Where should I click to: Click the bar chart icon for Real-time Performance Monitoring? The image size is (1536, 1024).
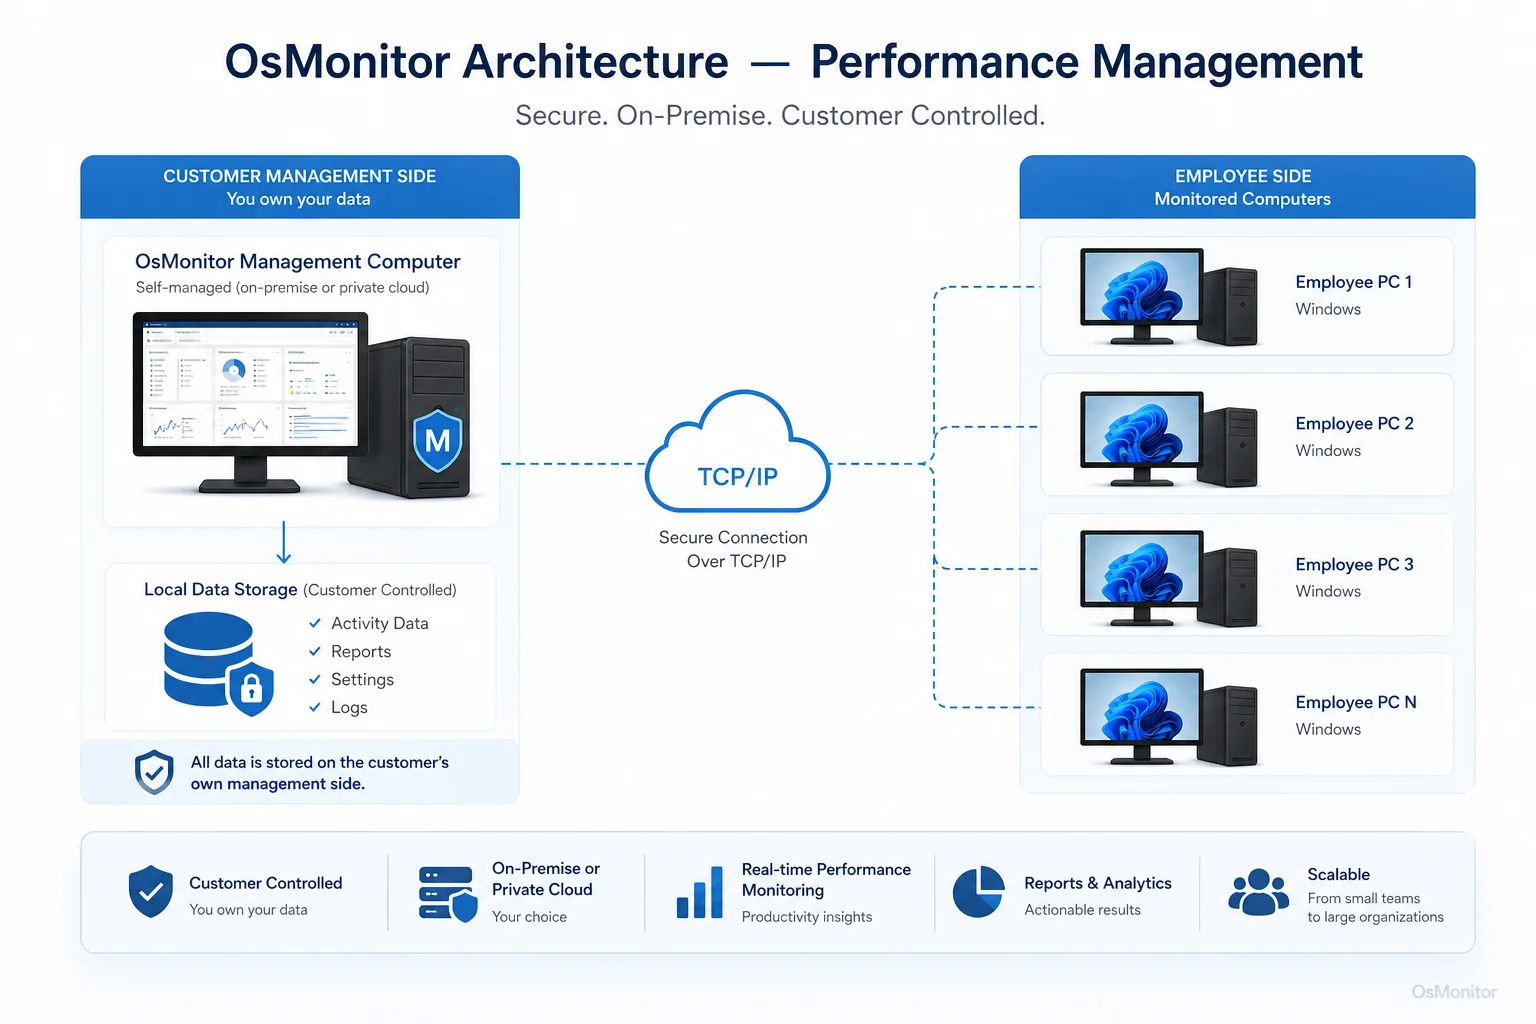click(x=700, y=892)
